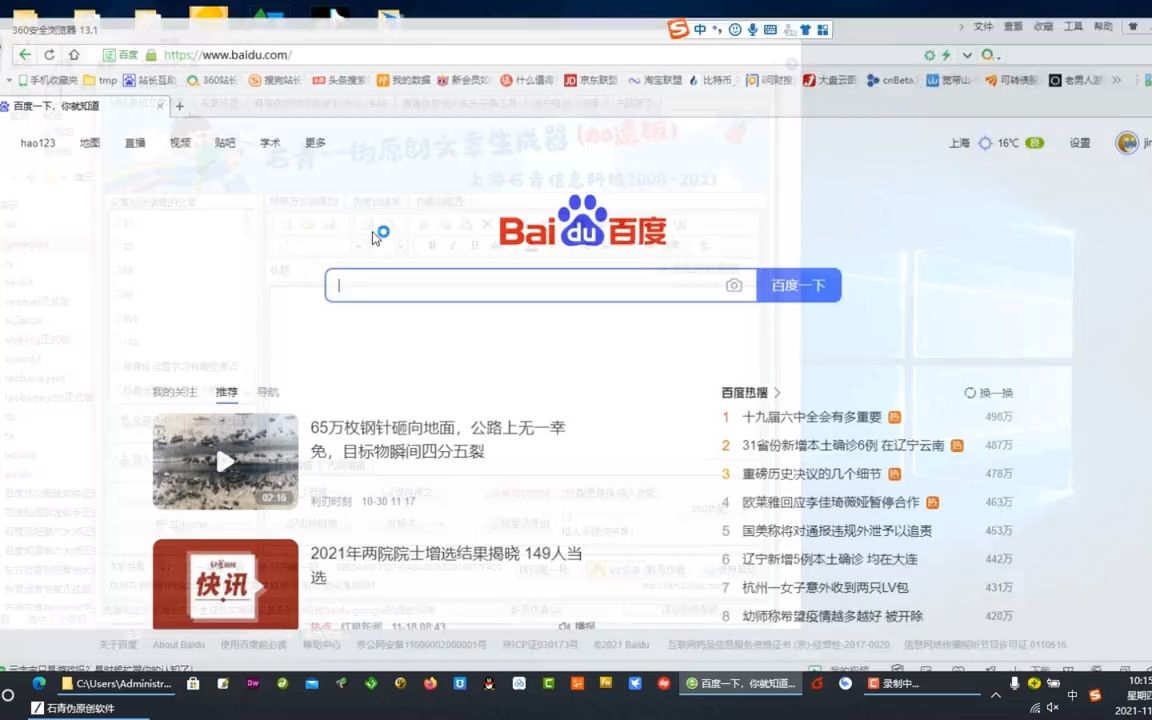Screen dimensions: 1152x720
Task: Click the 上海 16℃ weather widget
Action: click(996, 143)
